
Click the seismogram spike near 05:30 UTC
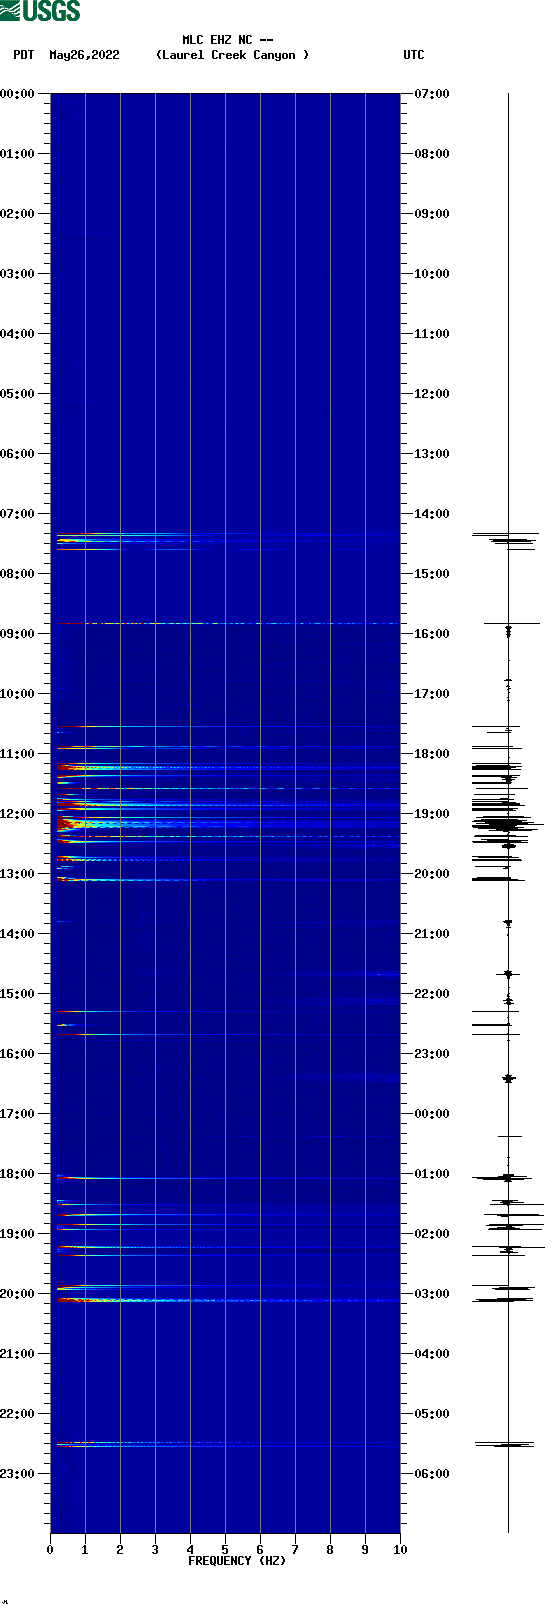506,1444
